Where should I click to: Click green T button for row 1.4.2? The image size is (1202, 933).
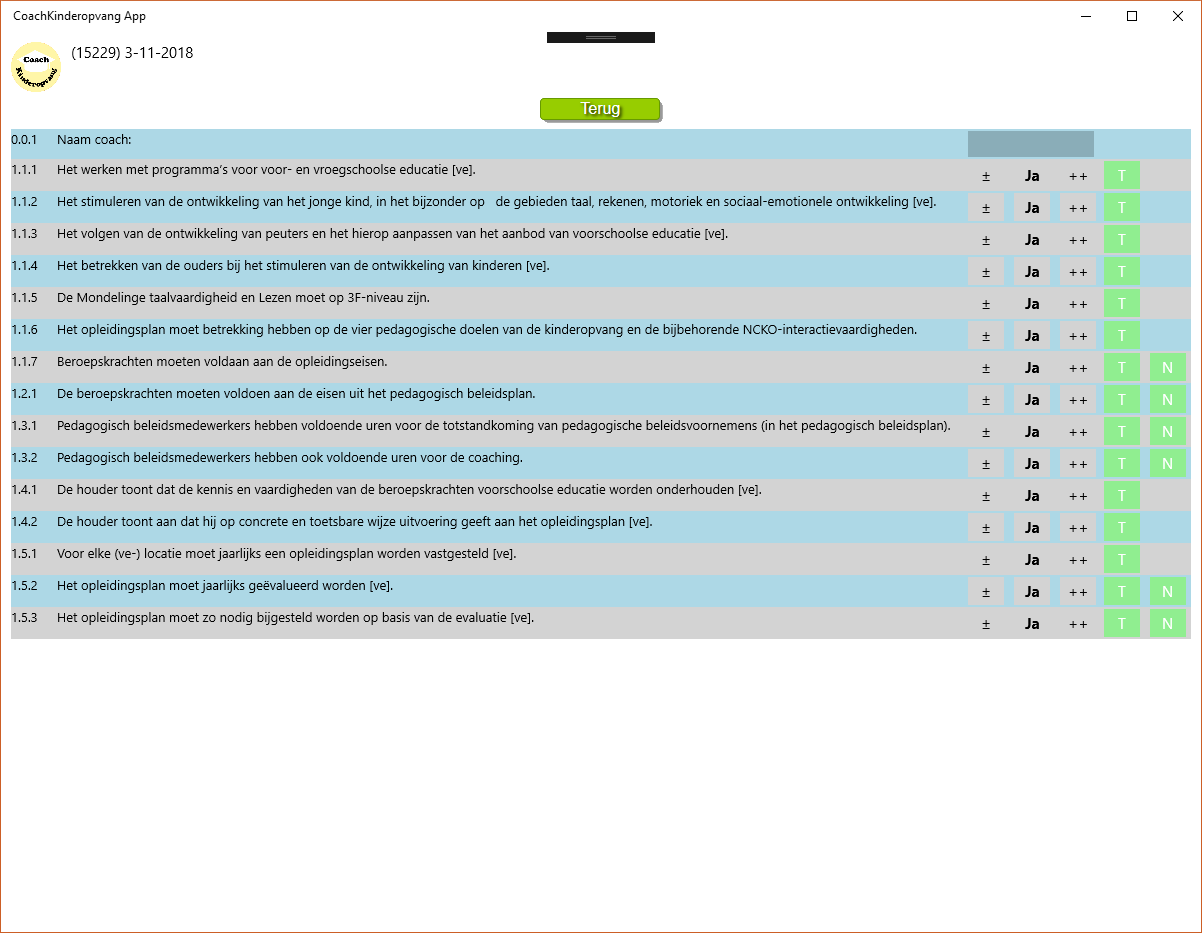[x=1122, y=528]
